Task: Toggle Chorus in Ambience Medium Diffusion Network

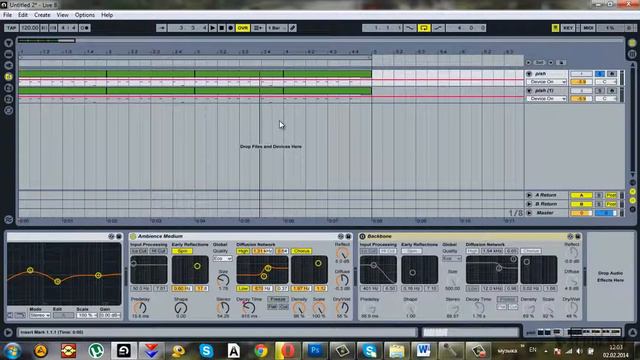Action: pyautogui.click(x=302, y=251)
